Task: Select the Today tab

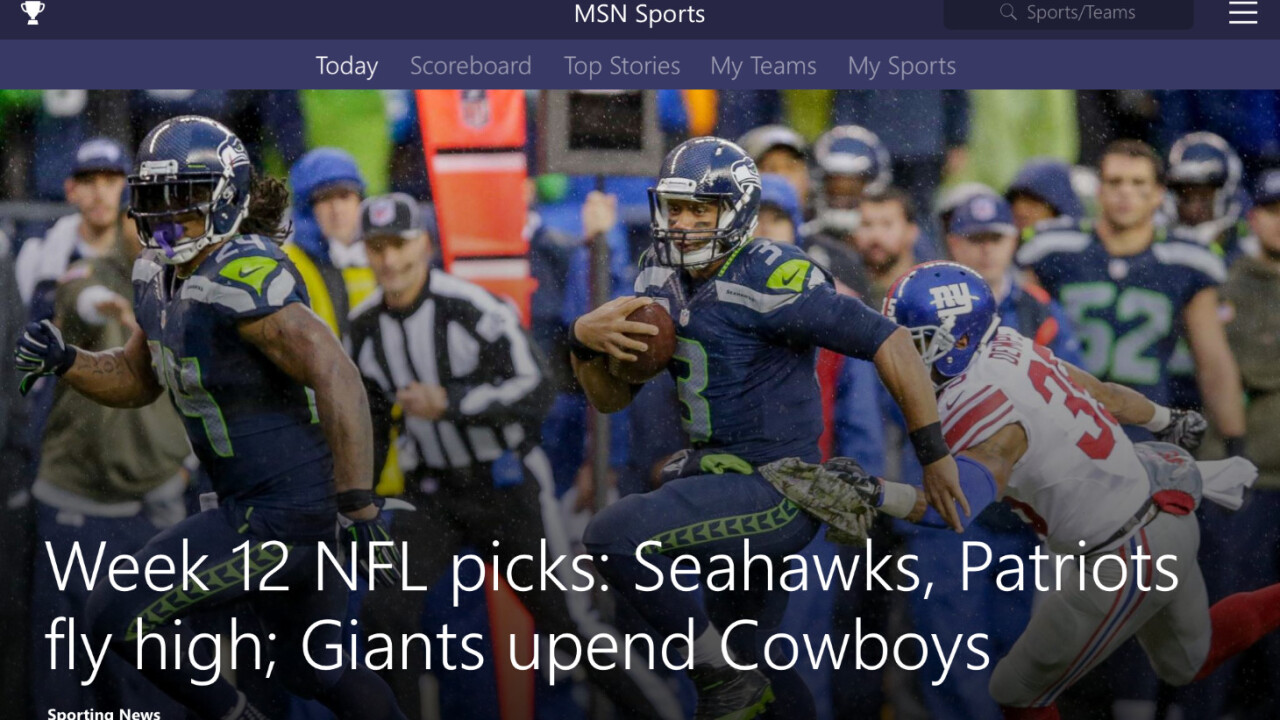Action: coord(347,66)
